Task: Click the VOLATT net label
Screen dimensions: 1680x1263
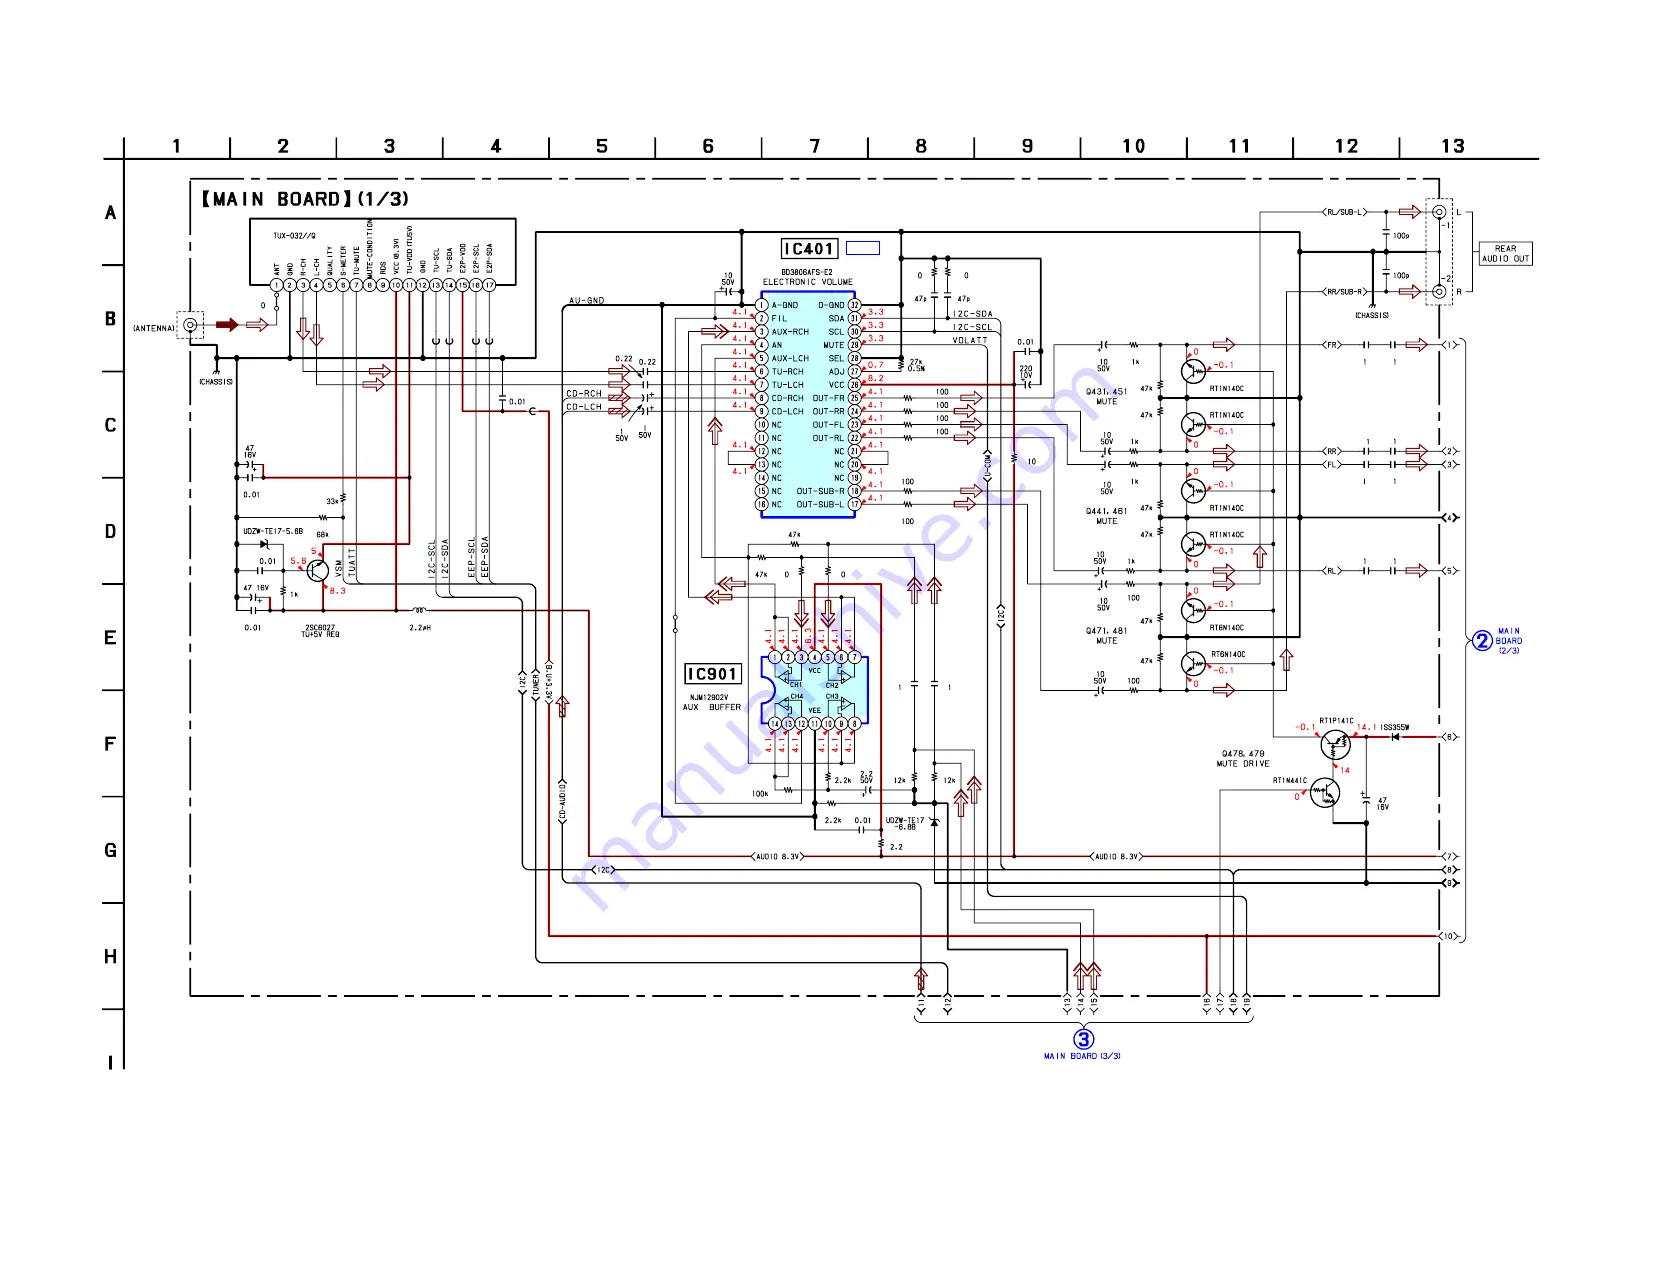Action: click(x=969, y=341)
